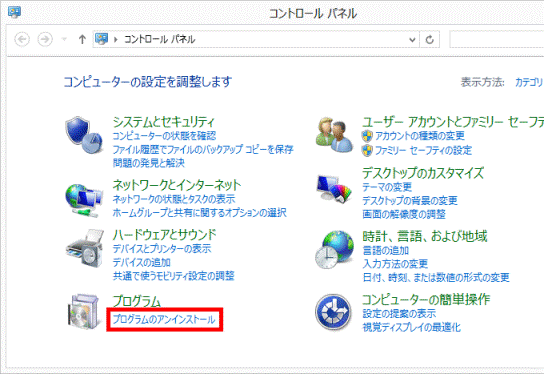Click the Desktop Customization monitor icon
The image size is (544, 374).
tap(334, 189)
